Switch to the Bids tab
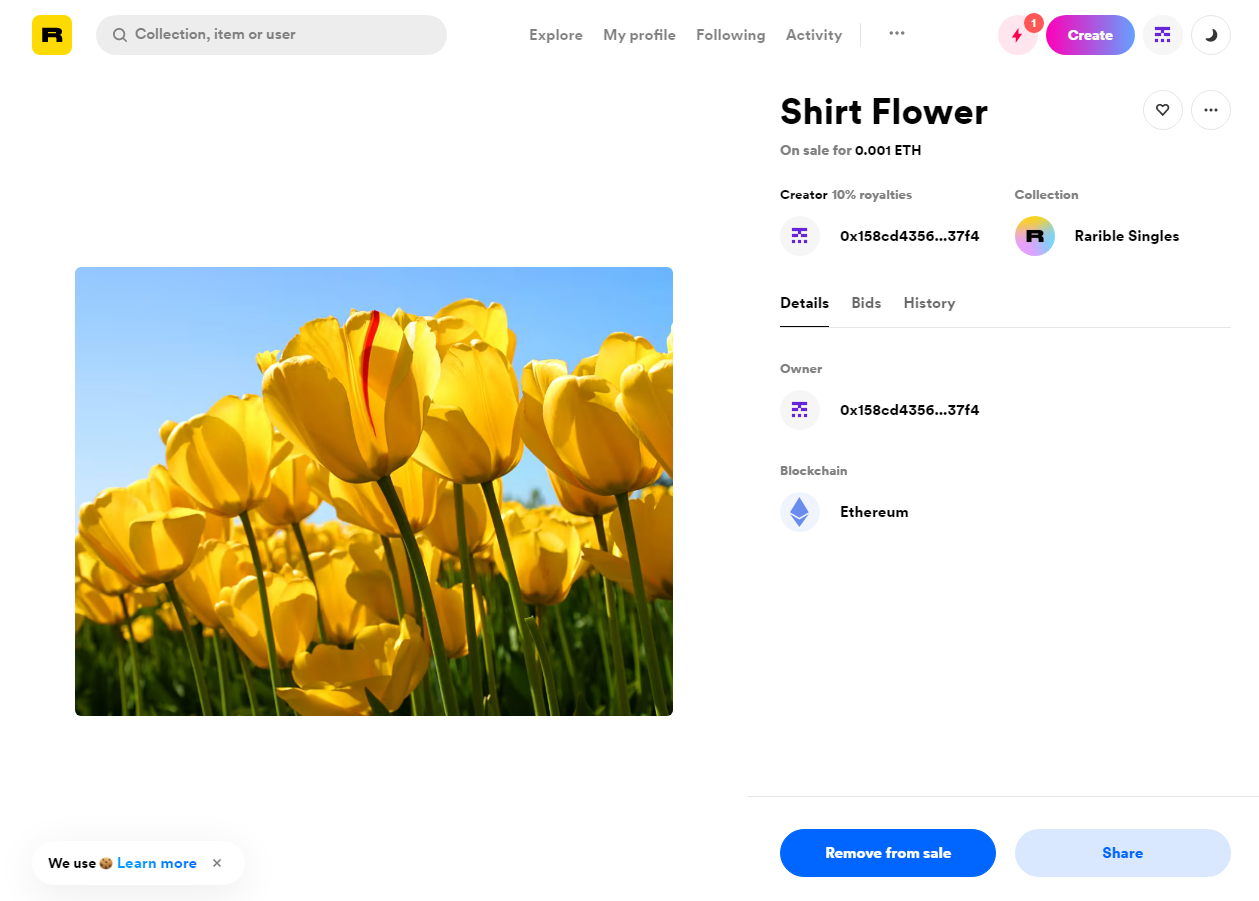 866,303
